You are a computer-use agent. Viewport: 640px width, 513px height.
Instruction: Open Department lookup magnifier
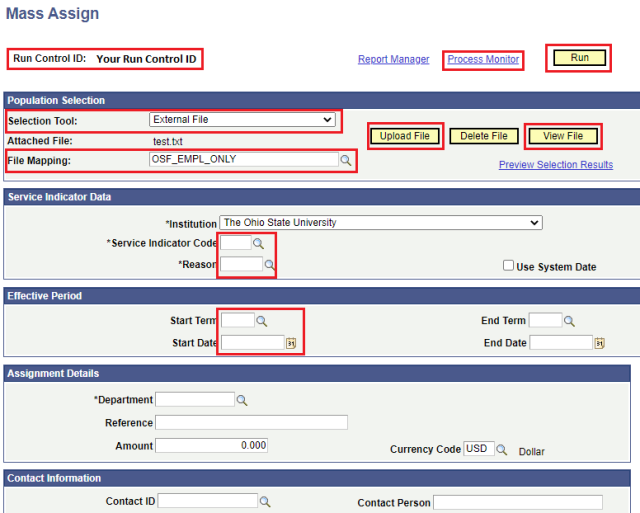(x=242, y=400)
